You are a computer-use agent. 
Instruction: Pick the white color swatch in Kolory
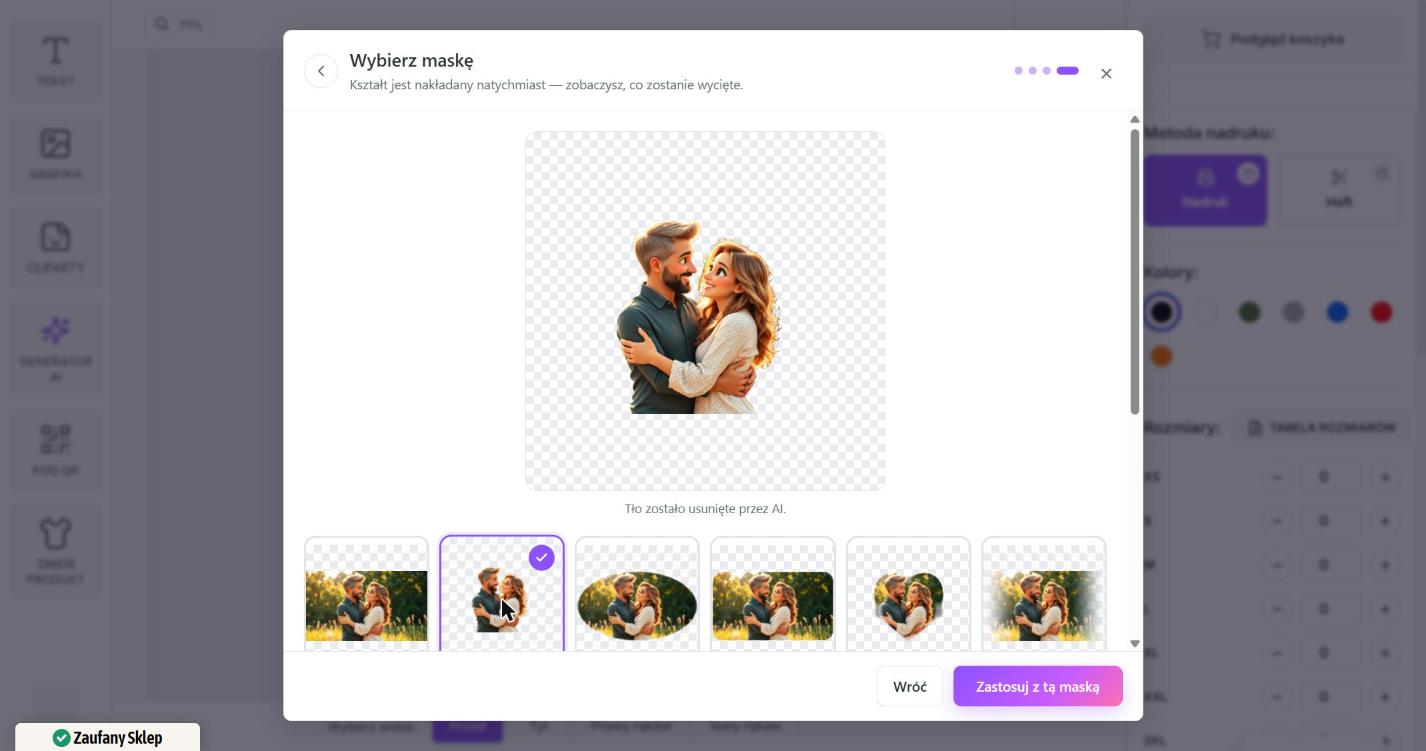[x=1206, y=313]
